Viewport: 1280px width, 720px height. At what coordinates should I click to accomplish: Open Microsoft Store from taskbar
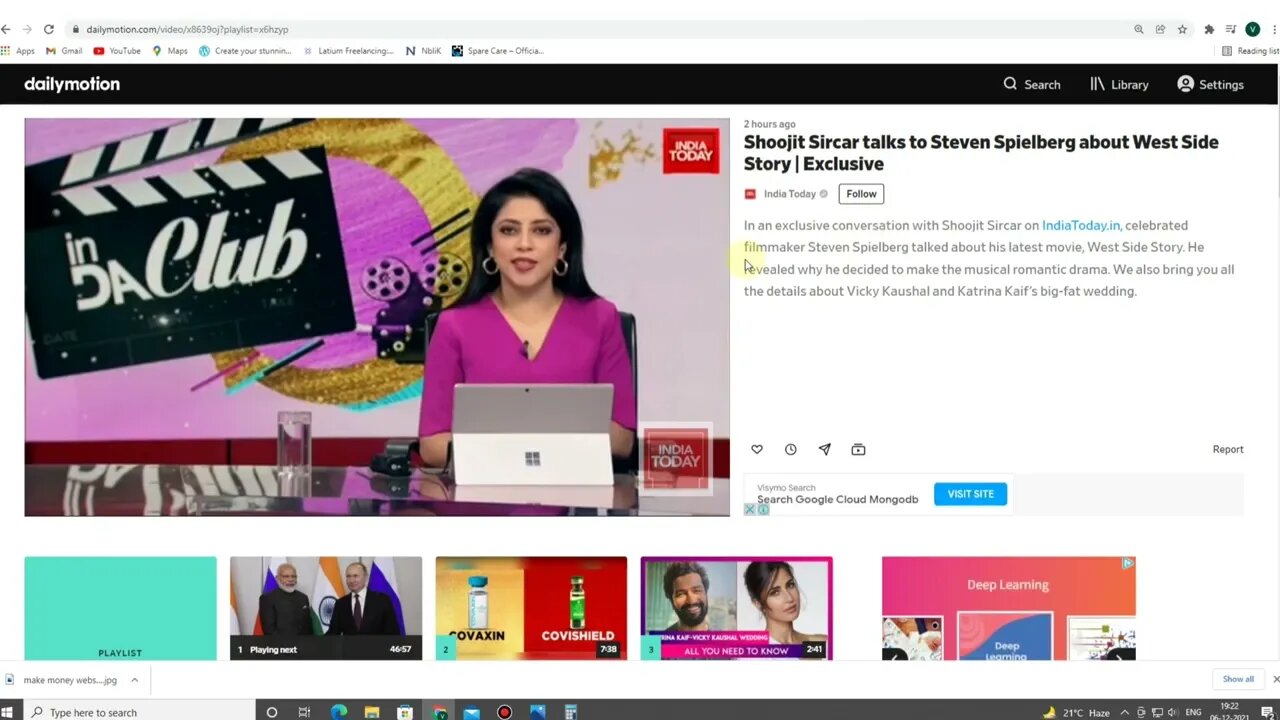(405, 712)
